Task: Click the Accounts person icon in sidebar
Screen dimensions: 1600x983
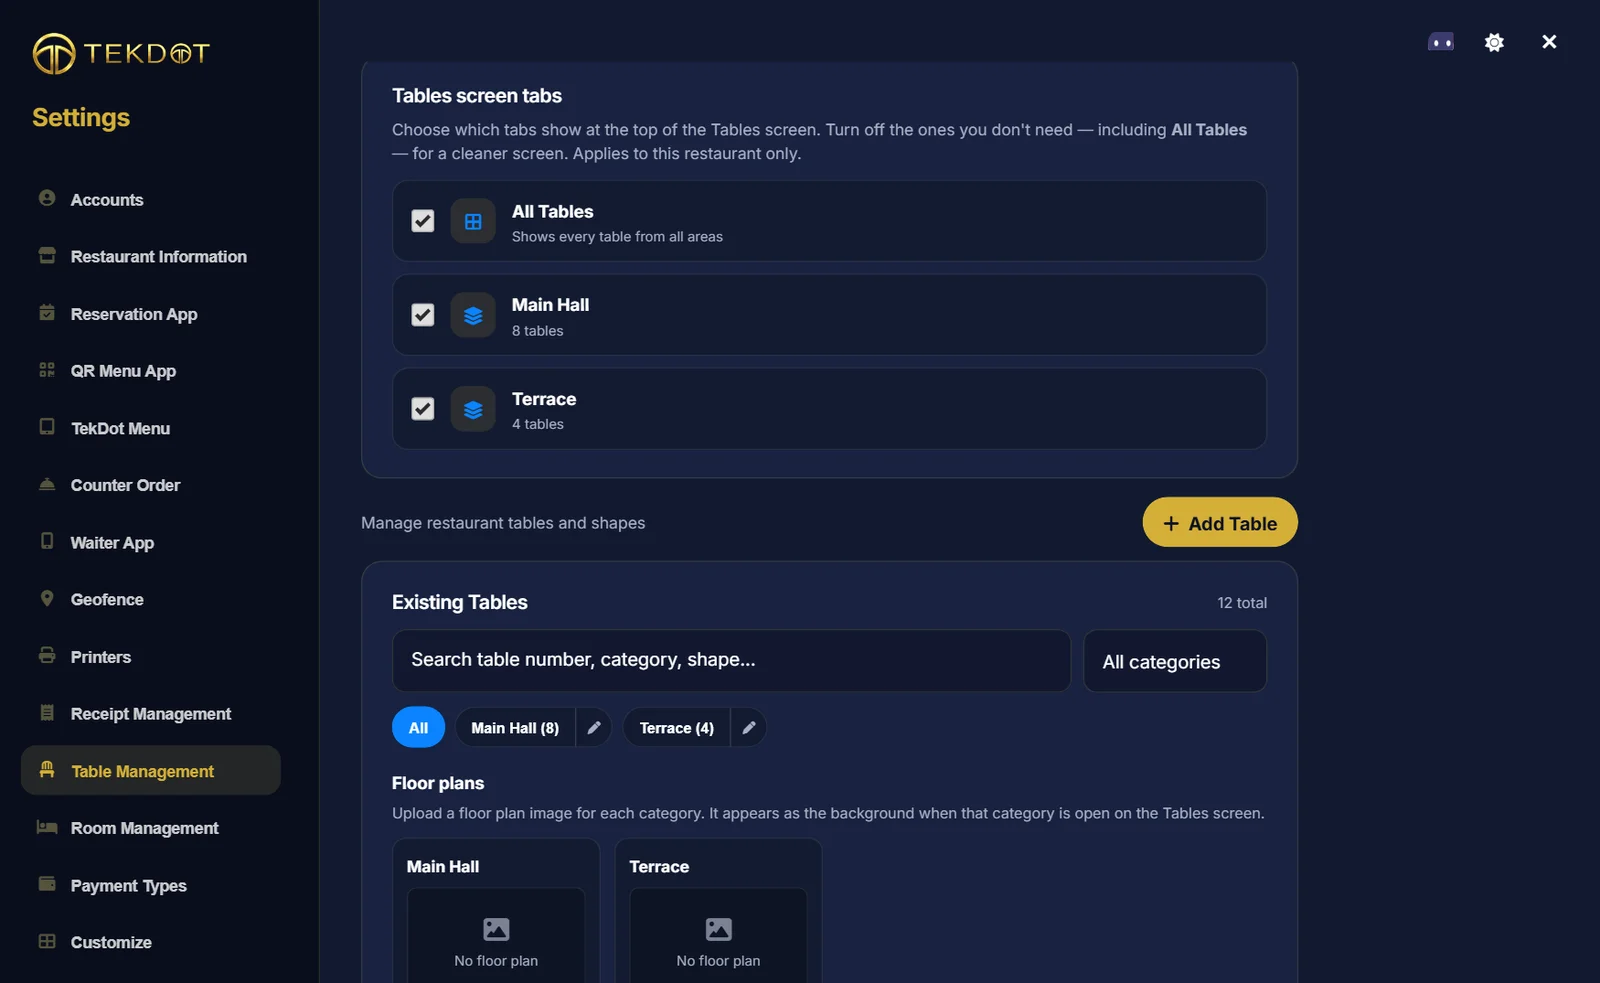Action: coord(47,198)
